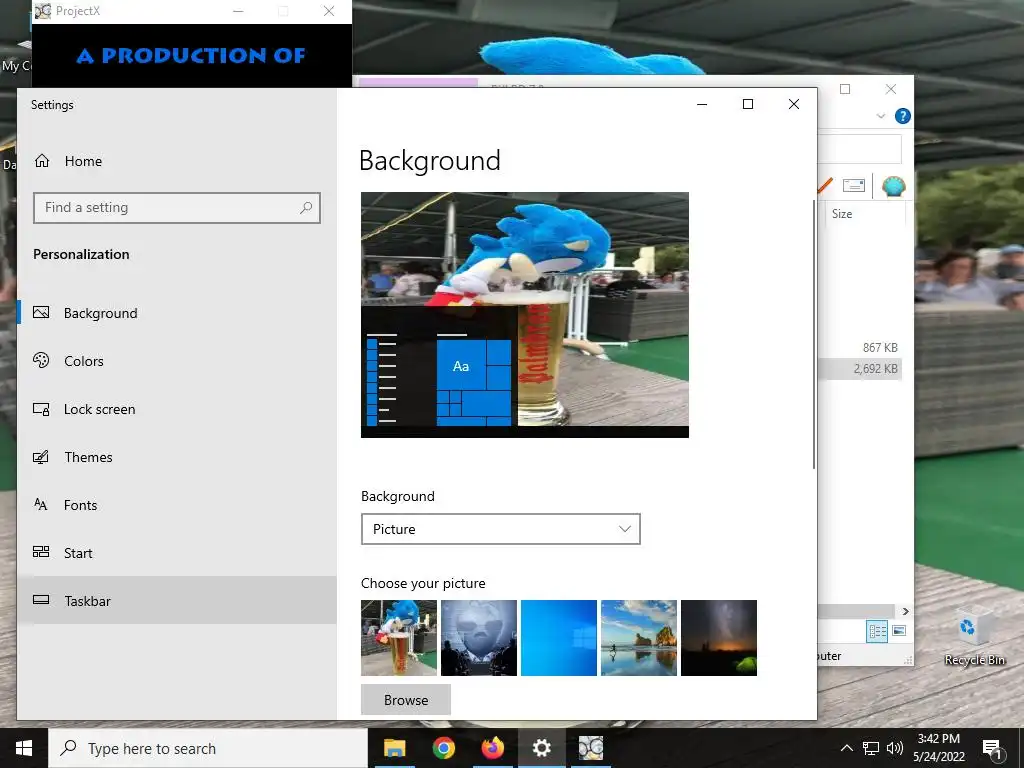Viewport: 1024px width, 768px height.
Task: Show hidden system tray icons
Action: point(846,748)
